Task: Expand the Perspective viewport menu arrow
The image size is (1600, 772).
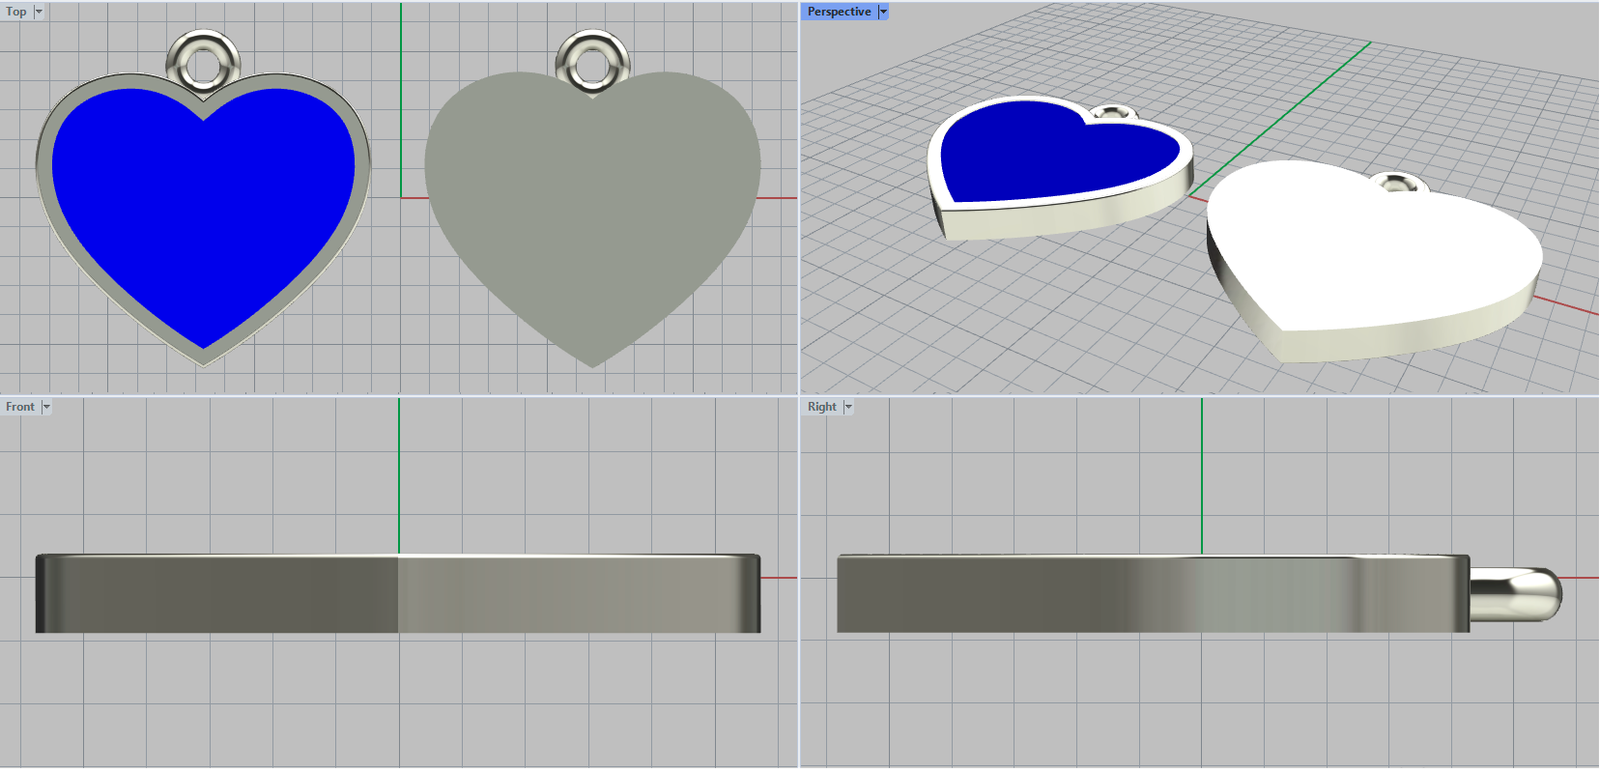Action: pos(883,12)
